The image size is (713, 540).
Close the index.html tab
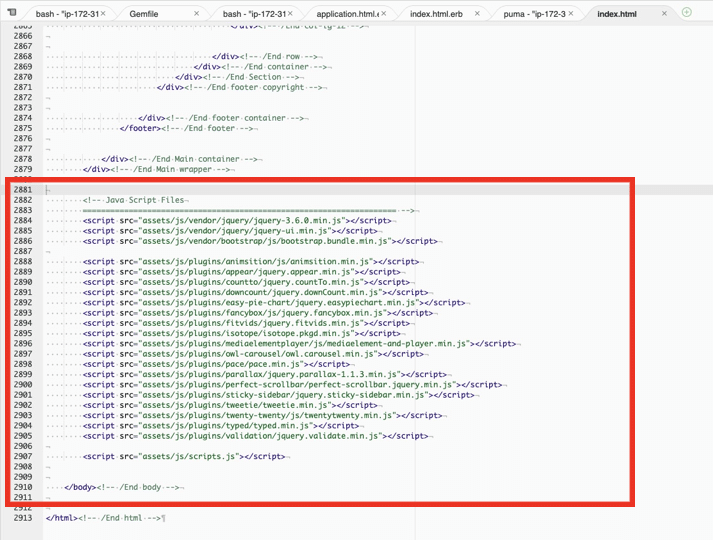pyautogui.click(x=664, y=14)
